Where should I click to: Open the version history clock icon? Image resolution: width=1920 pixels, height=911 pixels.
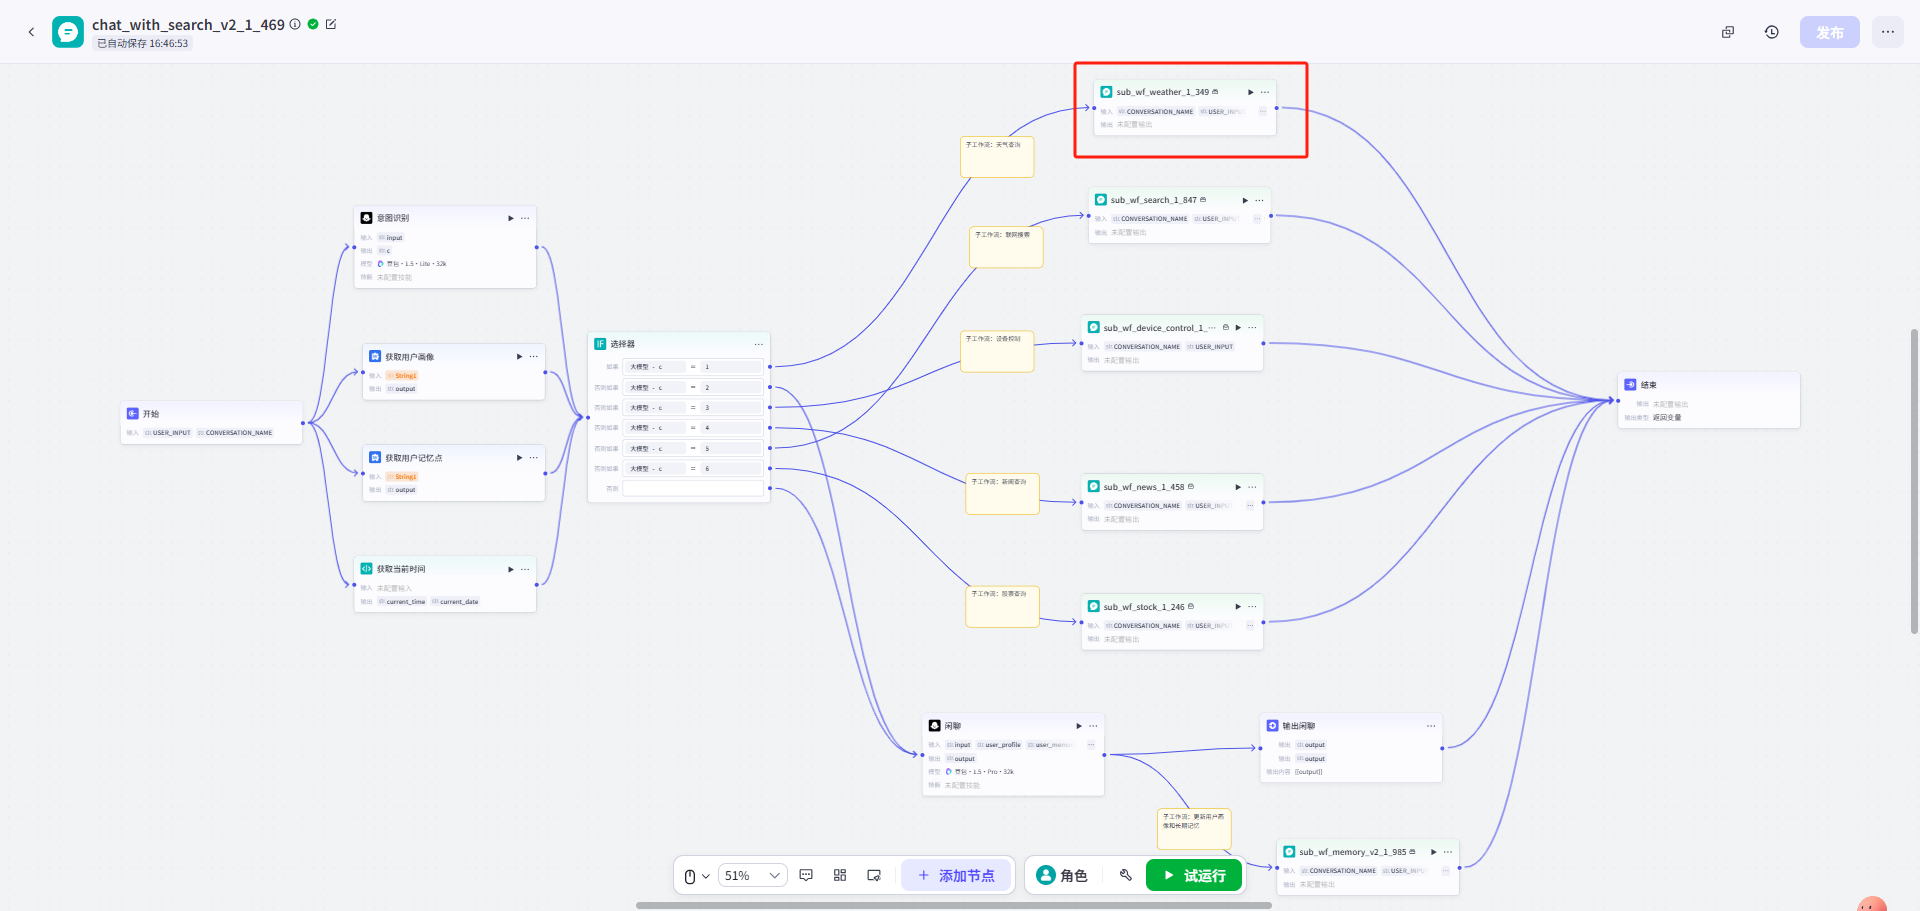[1772, 32]
